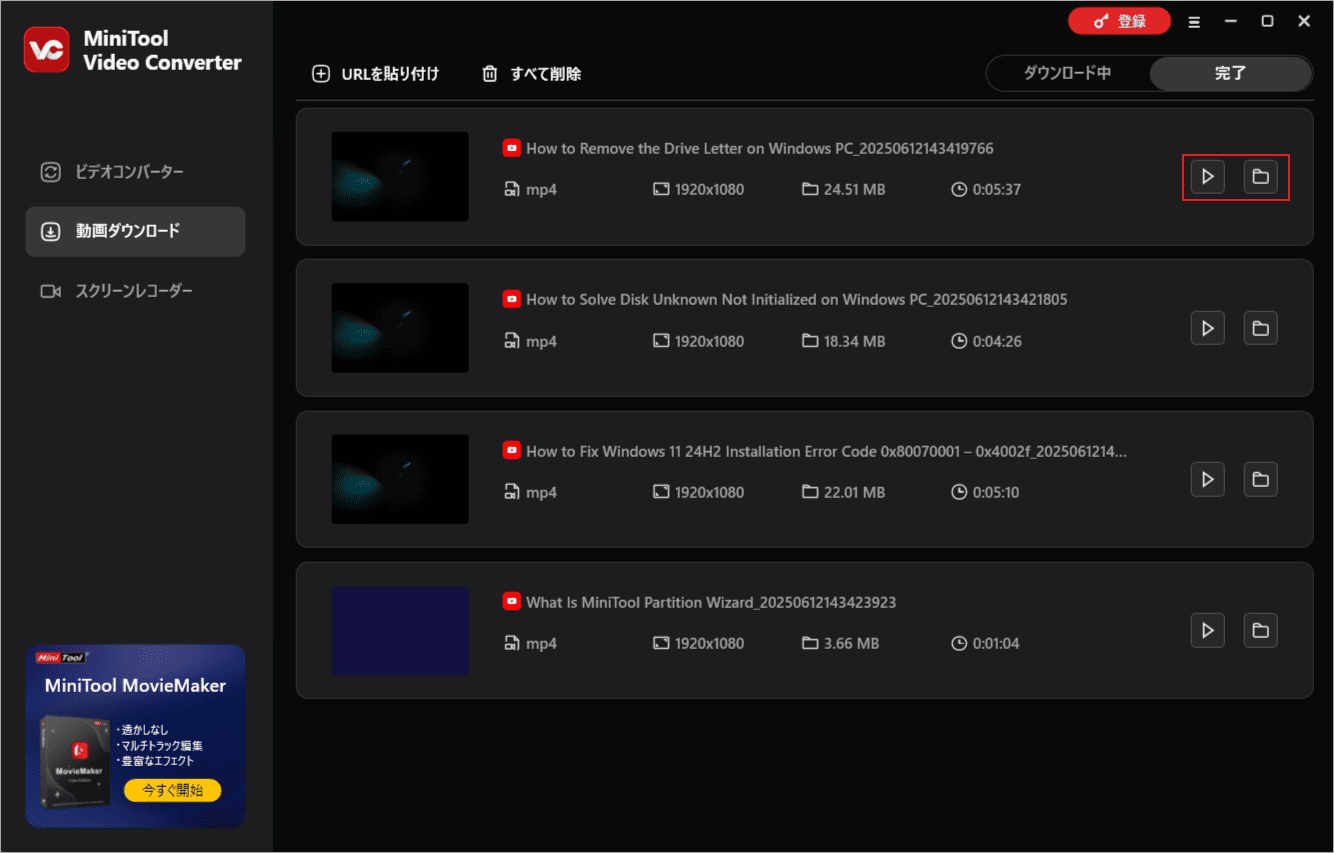Click すべて削除 to clear the list
Image resolution: width=1334 pixels, height=853 pixels.
[532, 73]
